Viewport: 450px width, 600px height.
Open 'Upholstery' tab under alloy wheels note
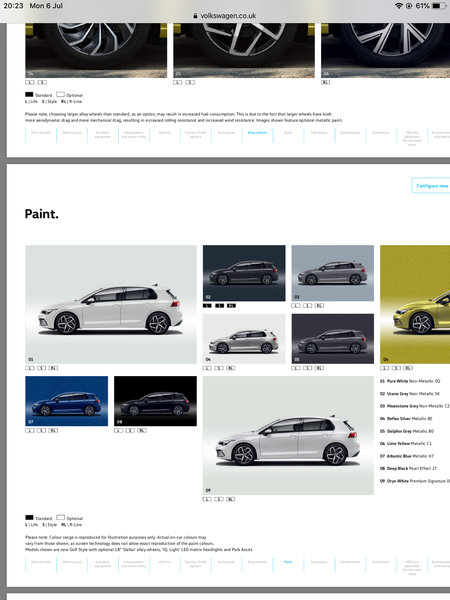coord(319,133)
